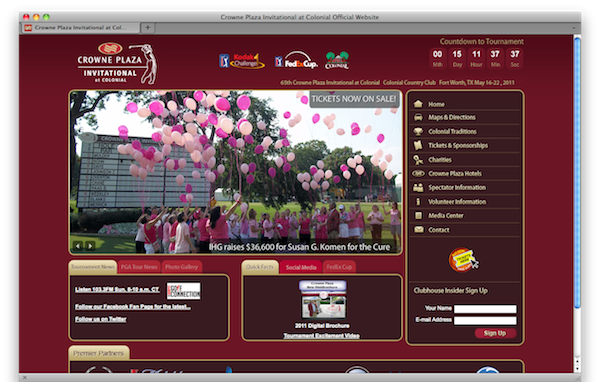Click the 'IHG raises $36,600' slide caption

300,247
